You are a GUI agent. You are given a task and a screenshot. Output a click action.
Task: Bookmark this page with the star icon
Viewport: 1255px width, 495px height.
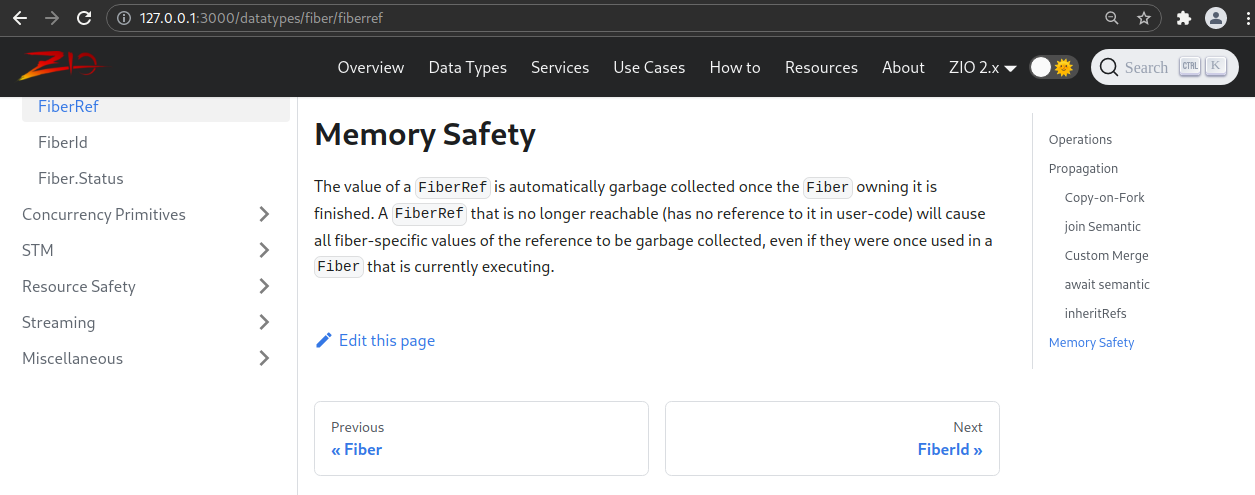pos(1144,18)
